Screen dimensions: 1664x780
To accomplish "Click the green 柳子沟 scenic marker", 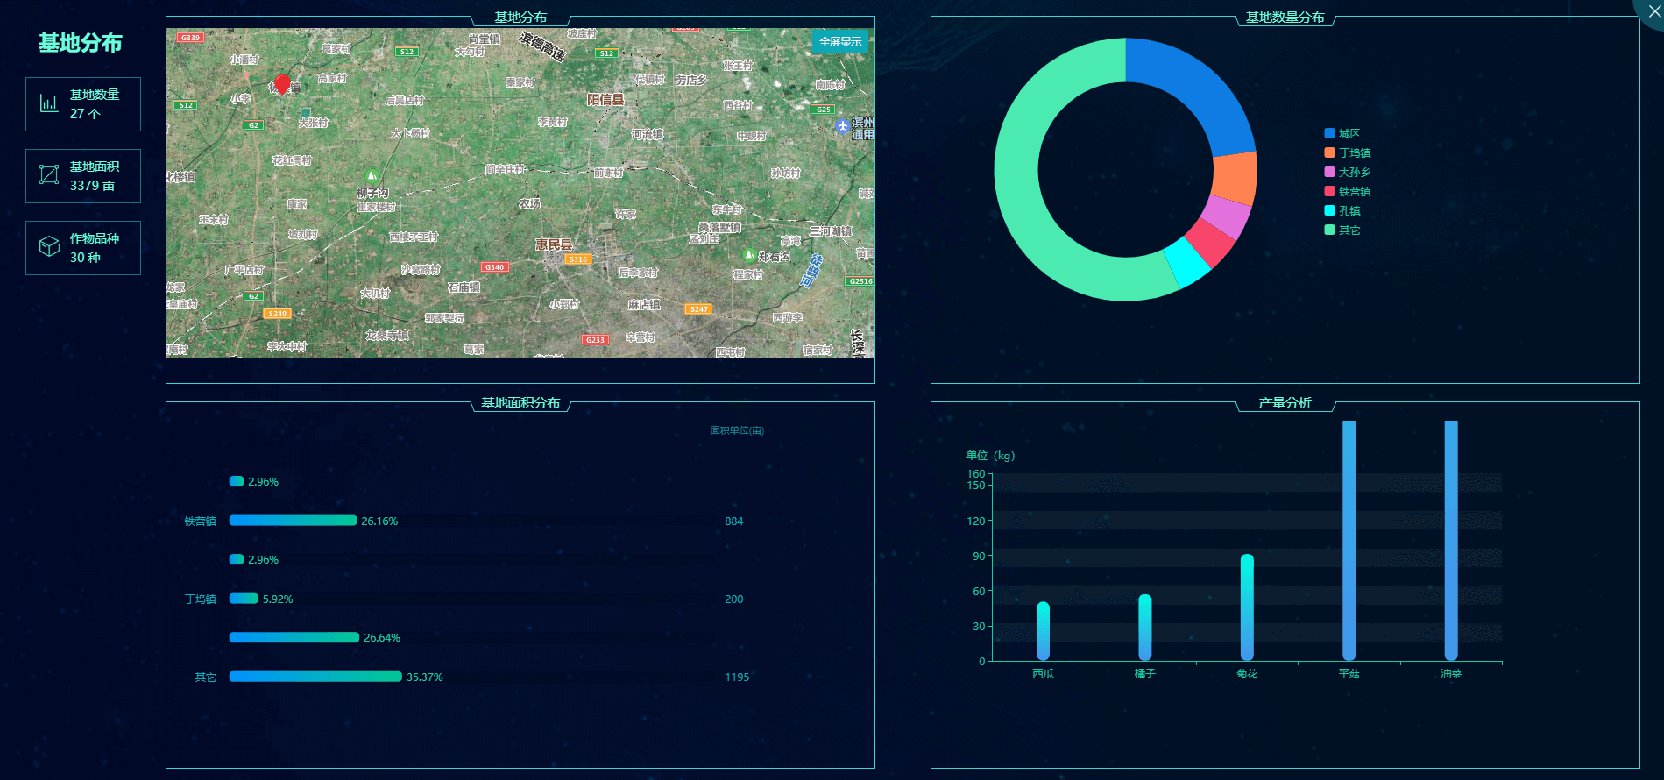I will click(x=372, y=176).
